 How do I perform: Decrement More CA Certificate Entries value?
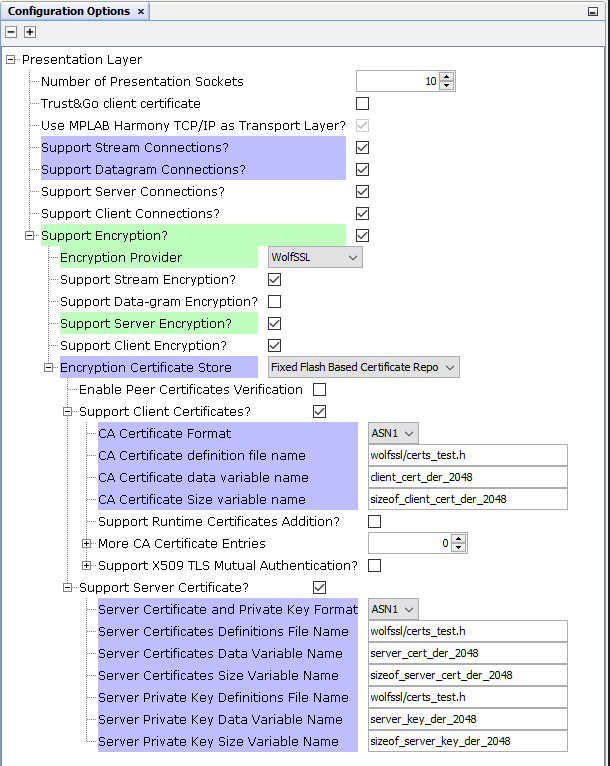[458, 548]
